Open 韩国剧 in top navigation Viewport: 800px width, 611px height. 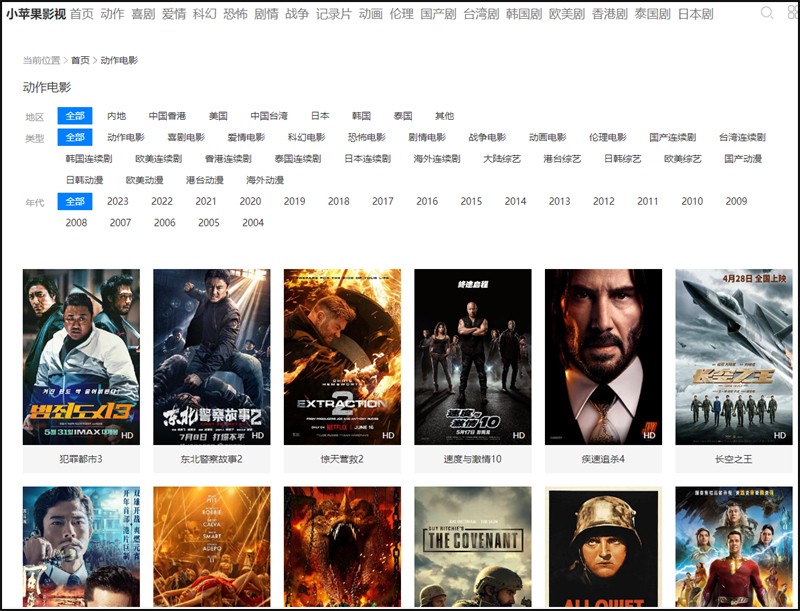coord(523,14)
